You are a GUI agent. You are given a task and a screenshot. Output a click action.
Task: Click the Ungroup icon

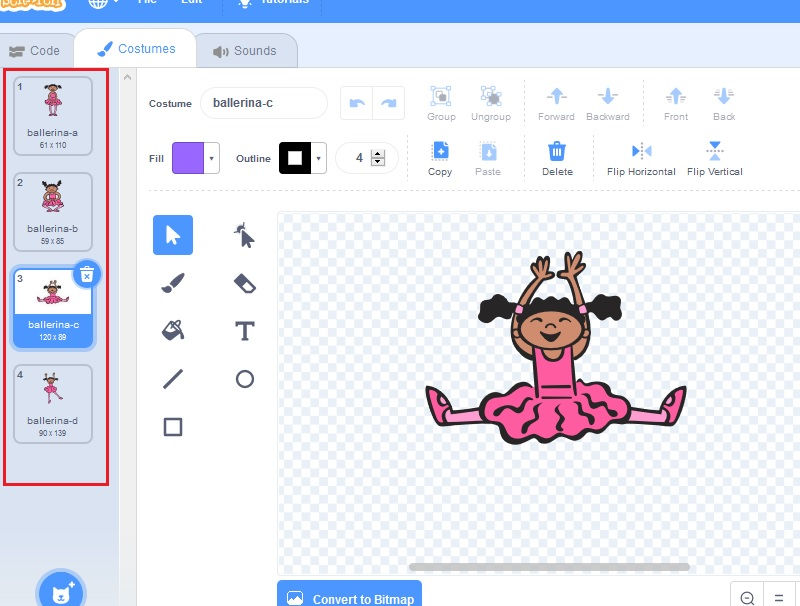click(x=491, y=104)
